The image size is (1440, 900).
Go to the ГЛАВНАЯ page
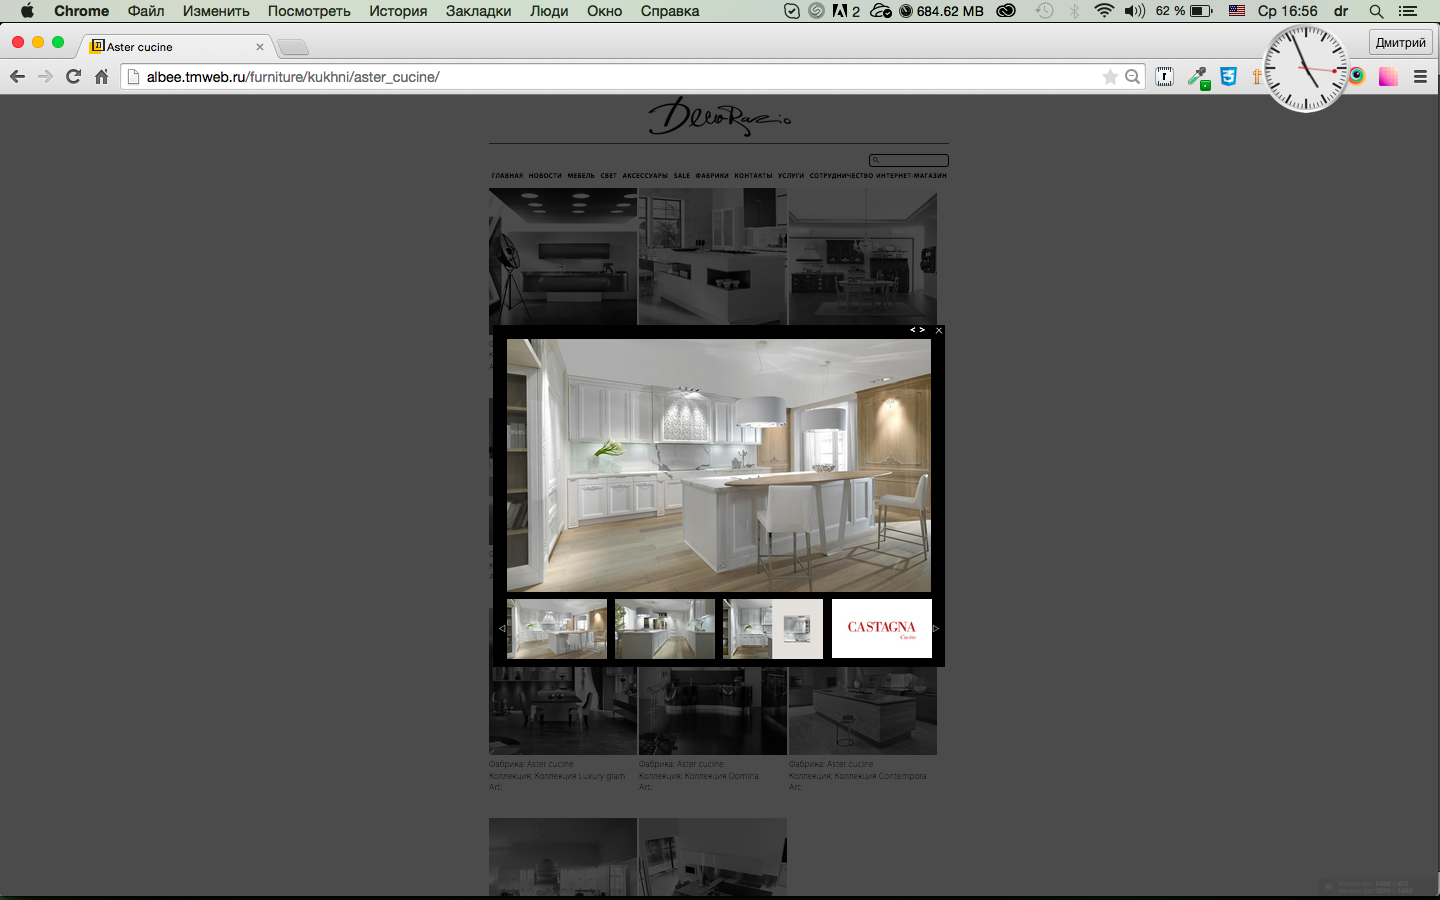507,176
